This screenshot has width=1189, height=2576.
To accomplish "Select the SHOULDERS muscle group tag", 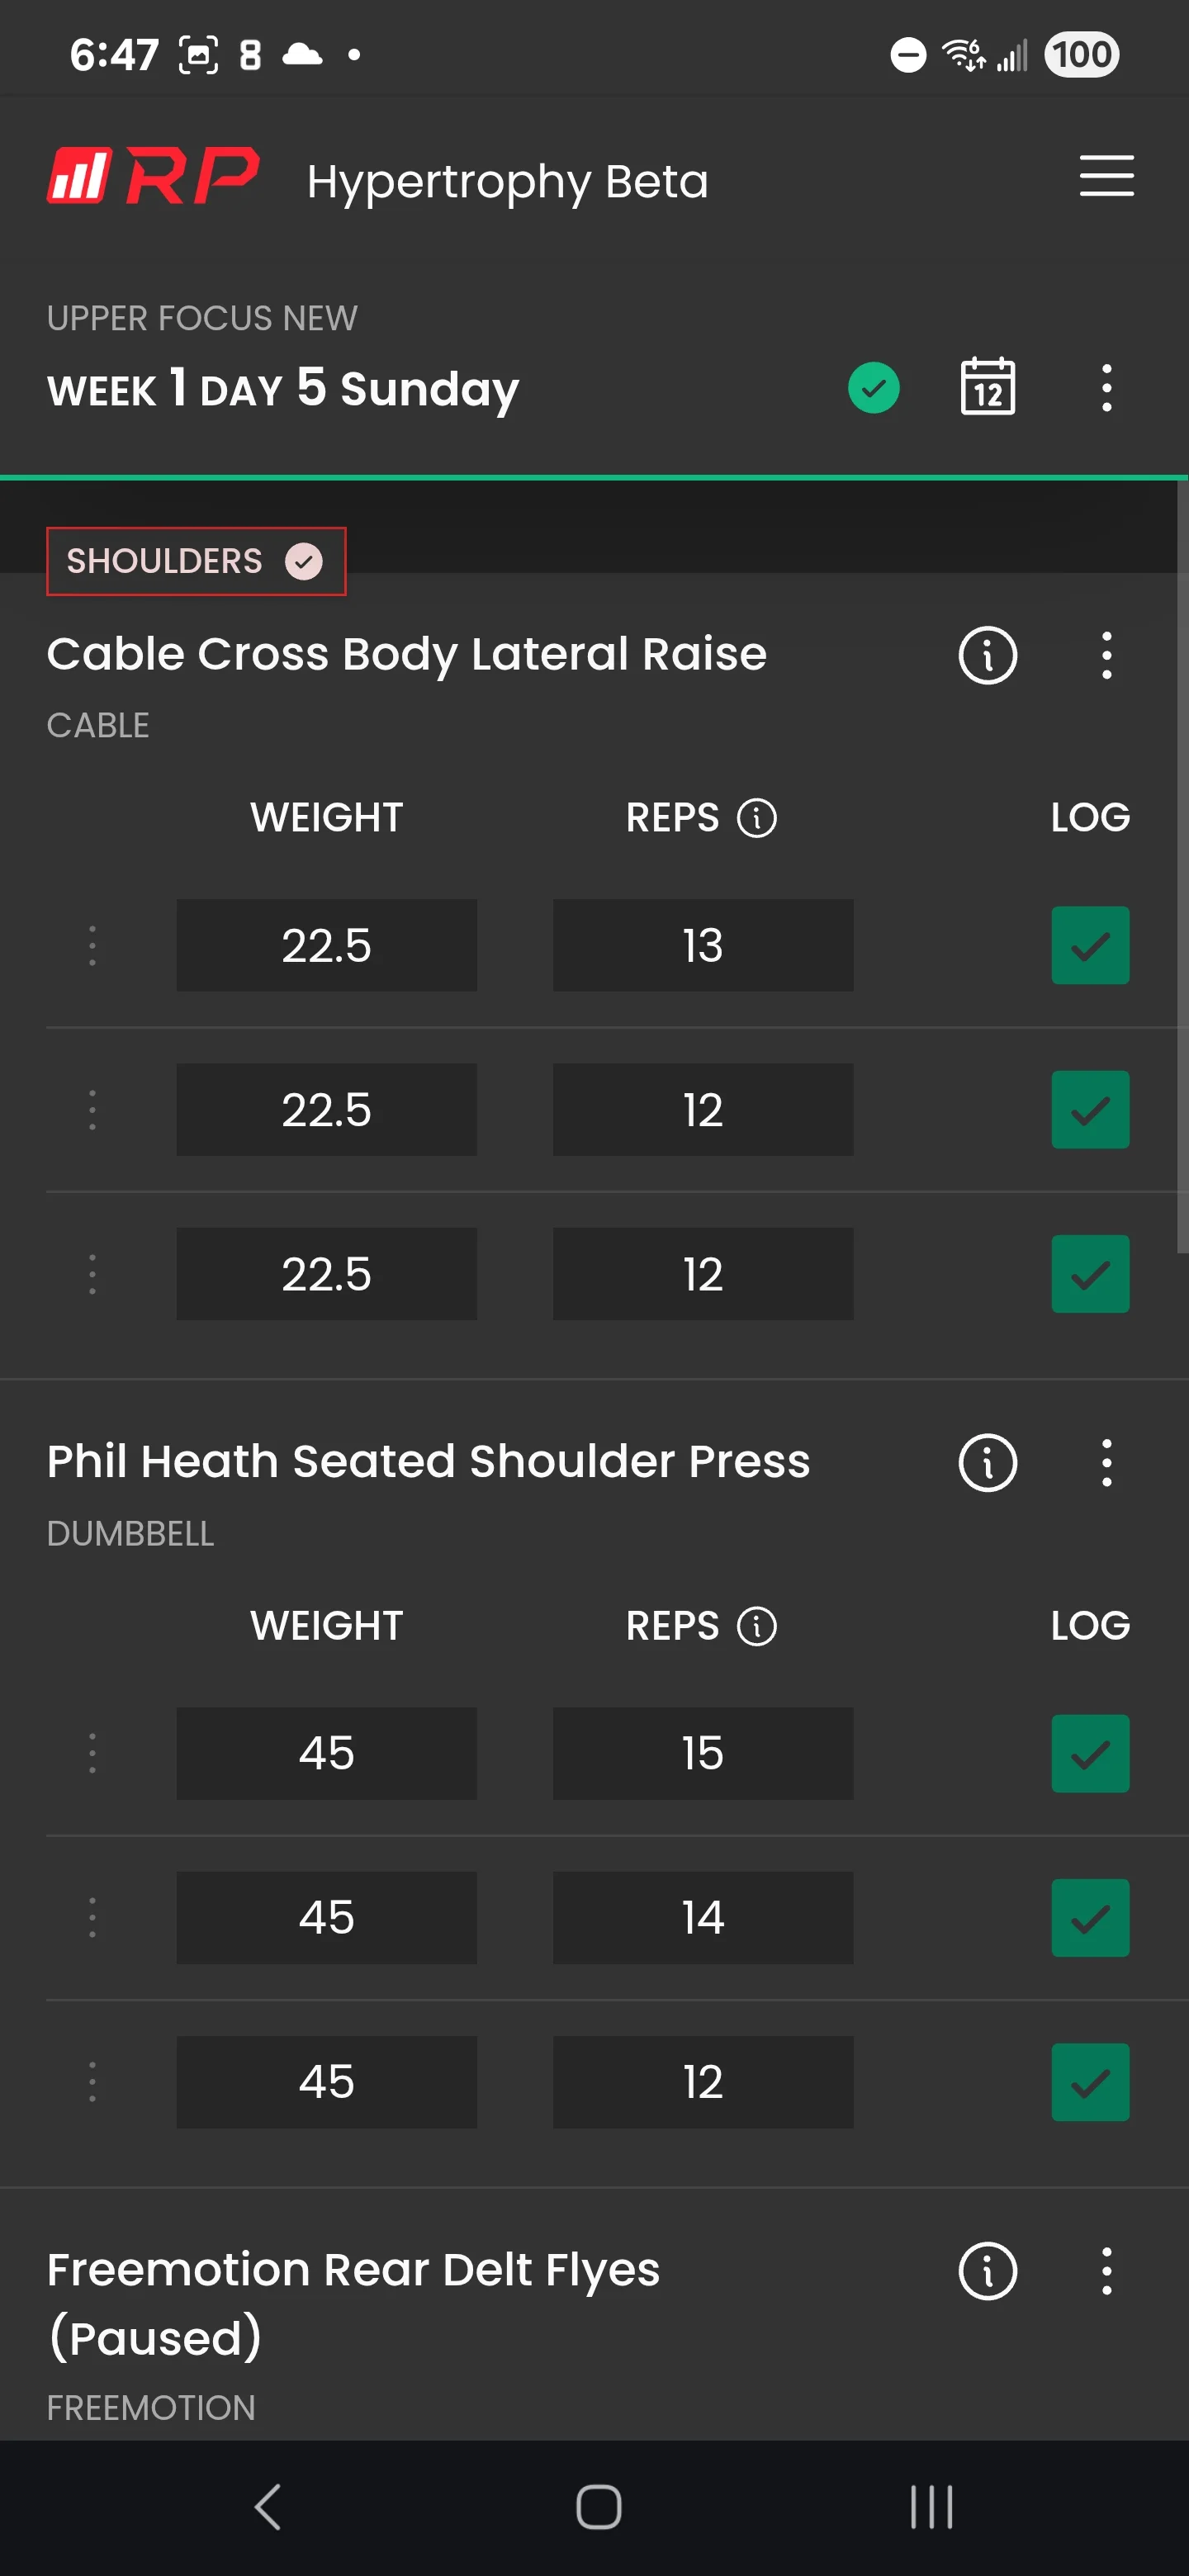I will point(196,561).
